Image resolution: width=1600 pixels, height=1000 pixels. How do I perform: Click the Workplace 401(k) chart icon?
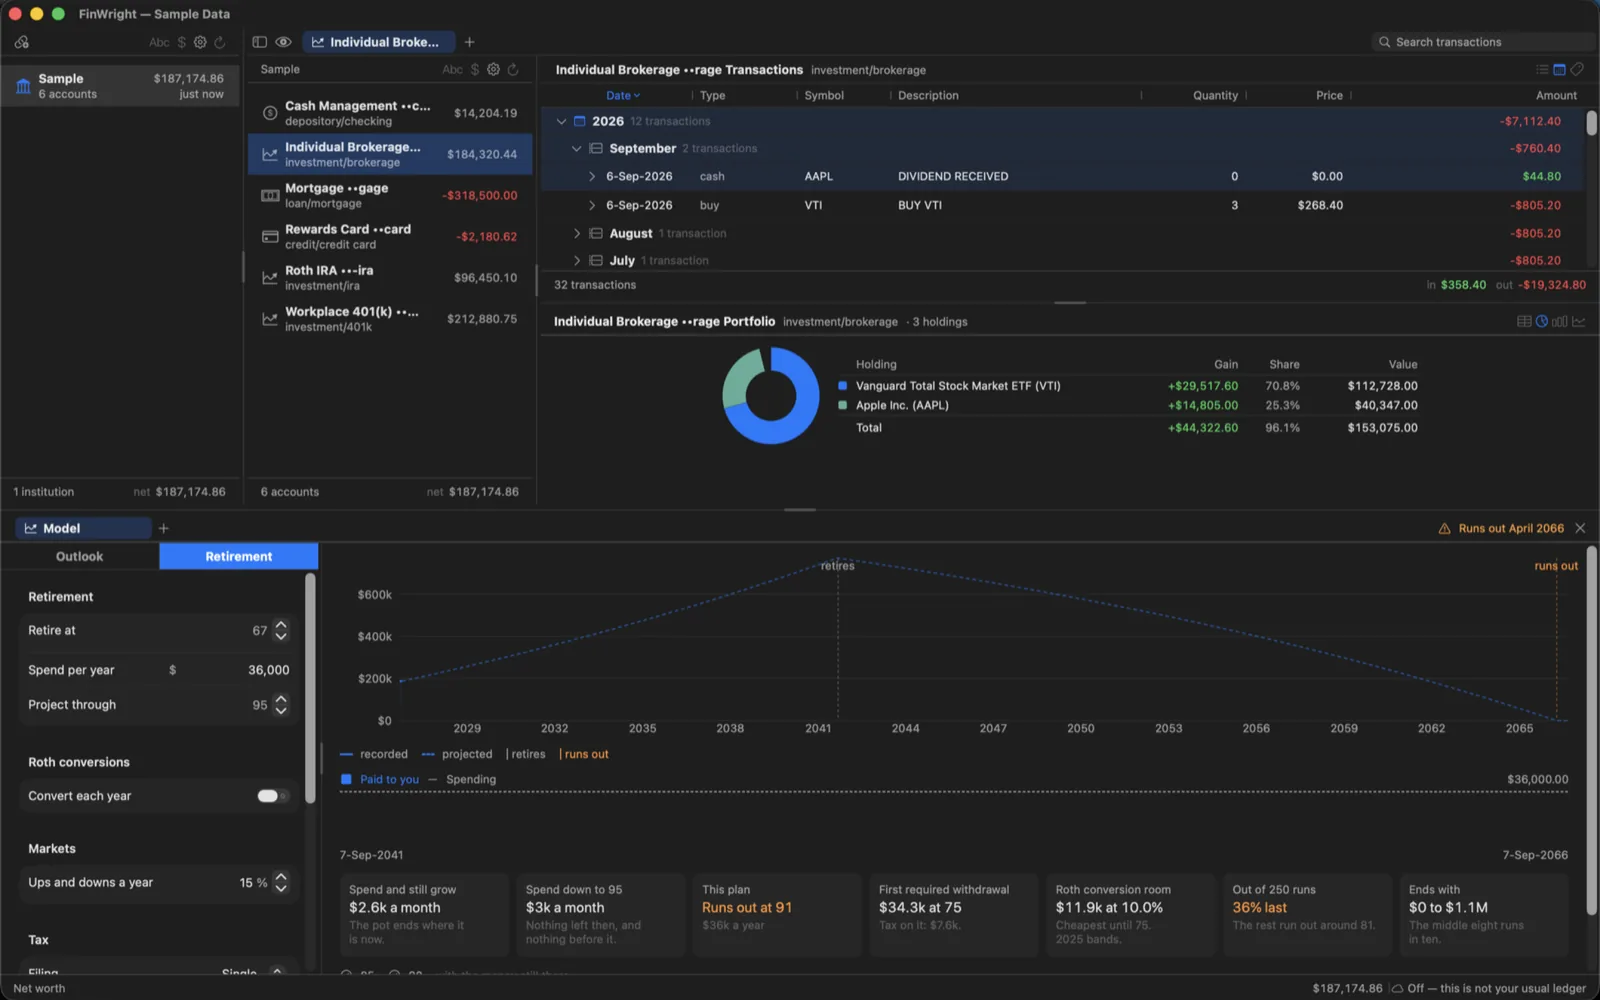tap(270, 319)
